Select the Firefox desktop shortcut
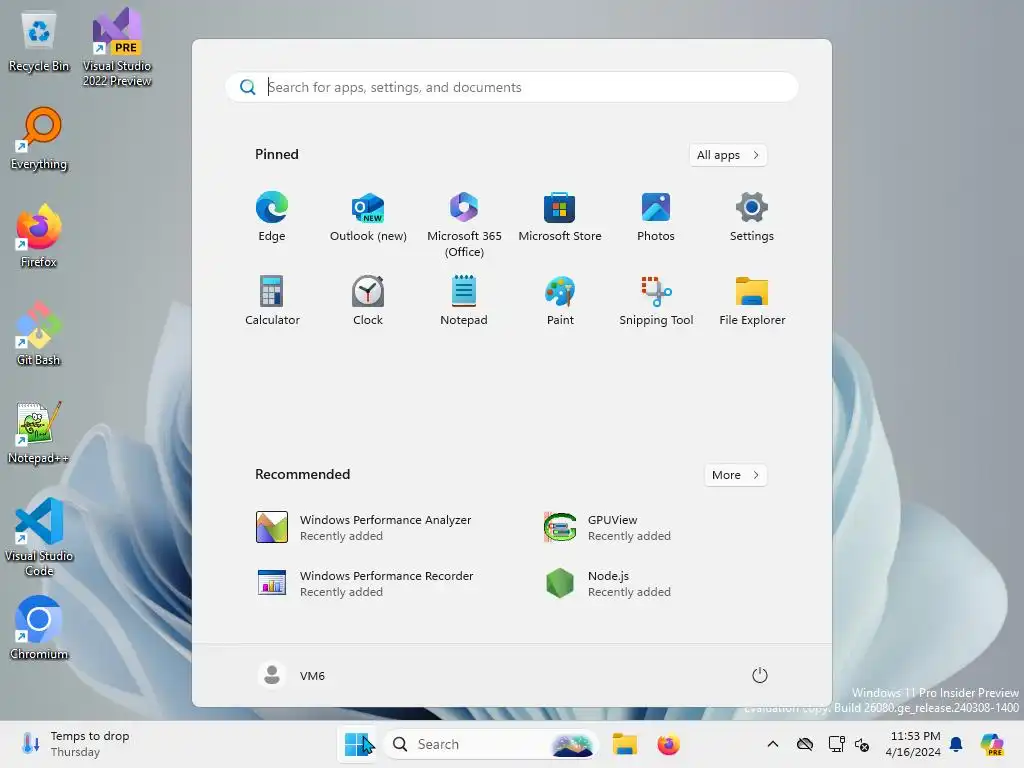Image resolution: width=1024 pixels, height=768 pixels. coord(39,236)
